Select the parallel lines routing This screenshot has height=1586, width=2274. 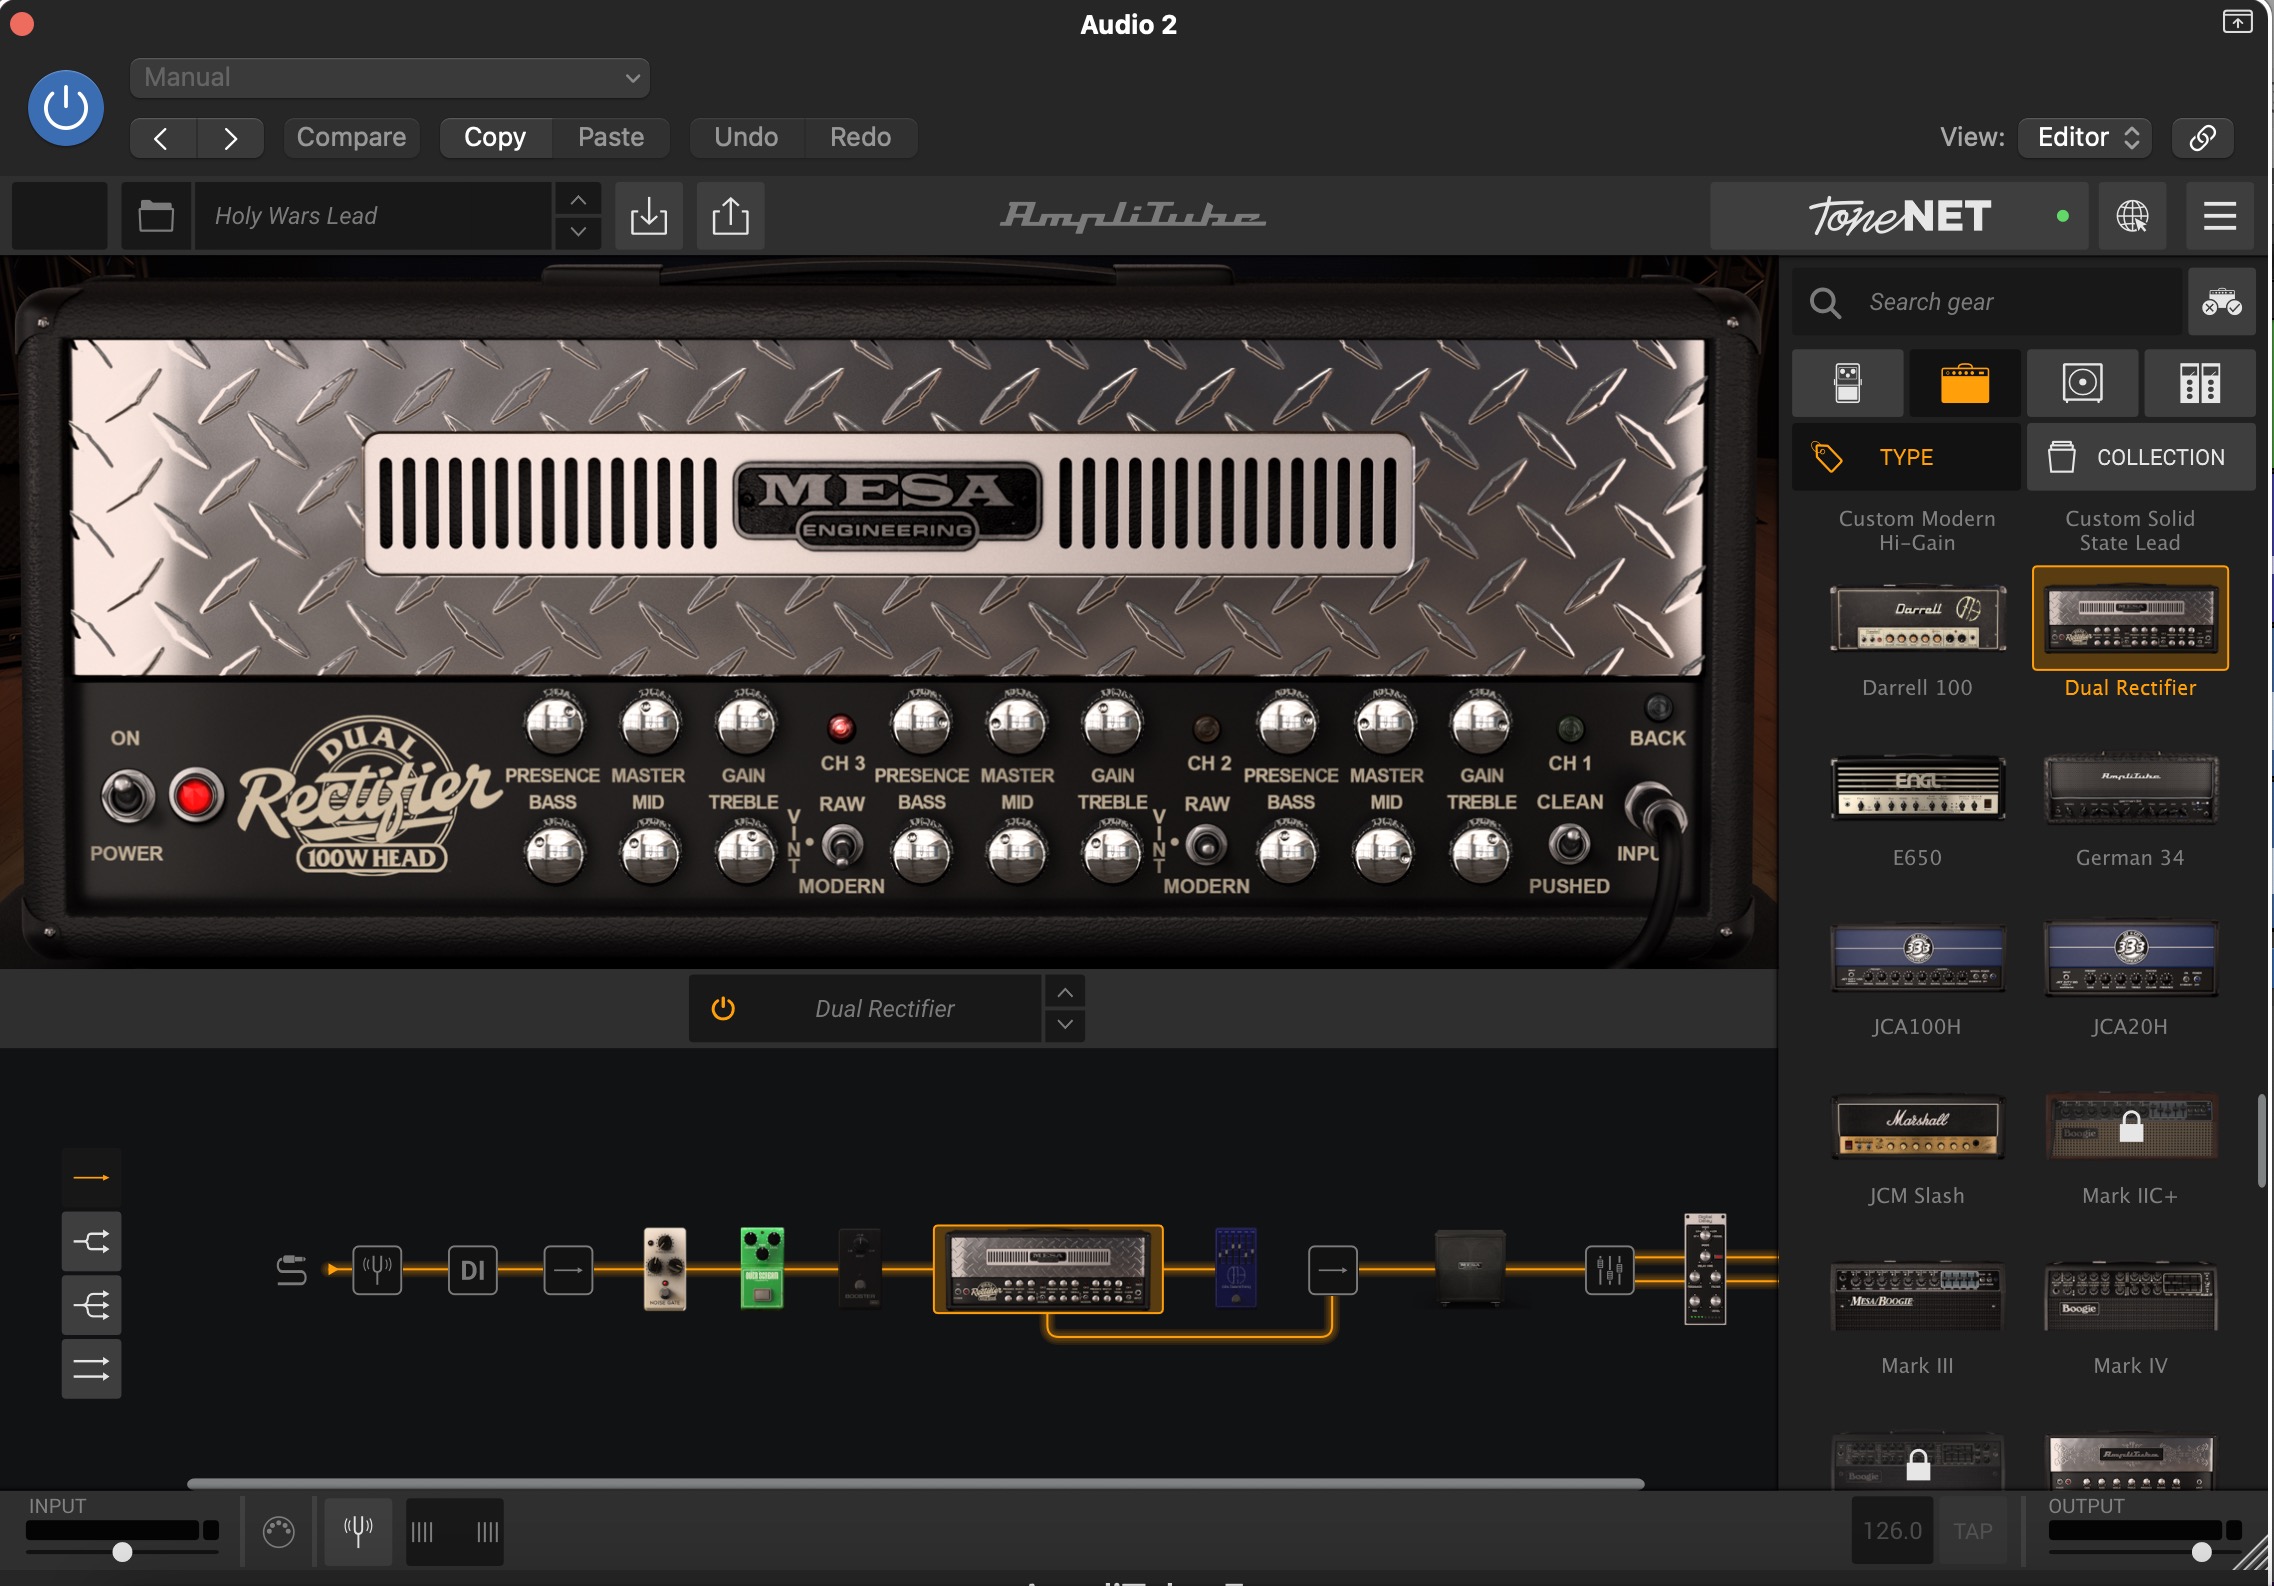91,1369
